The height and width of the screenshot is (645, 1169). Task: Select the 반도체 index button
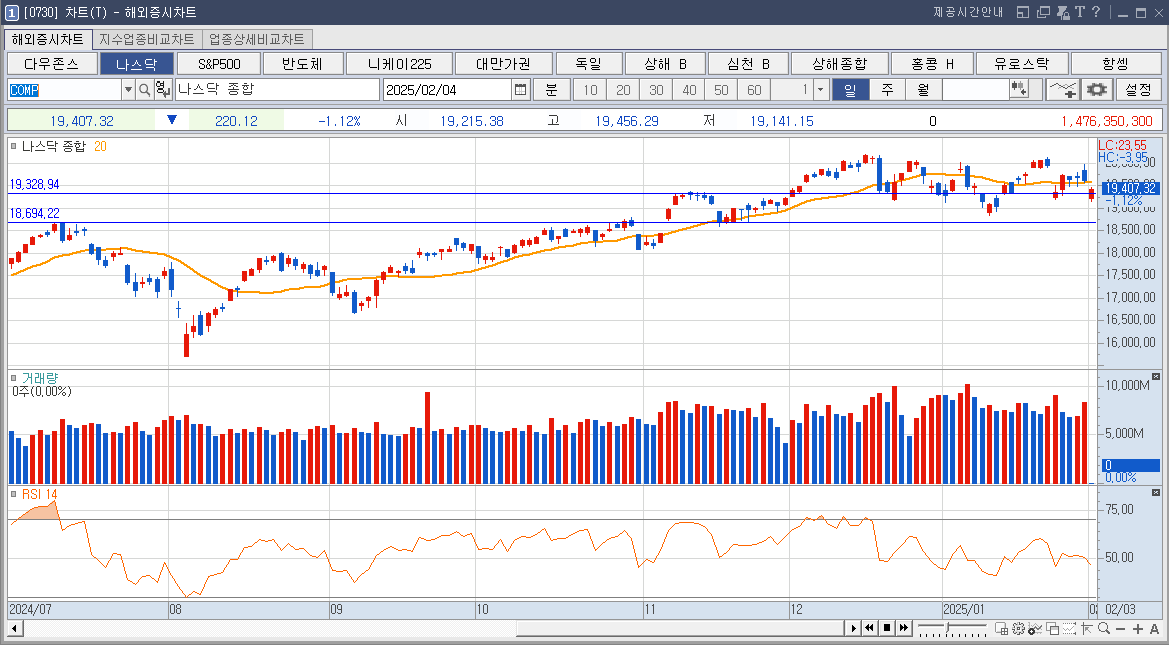(x=303, y=64)
